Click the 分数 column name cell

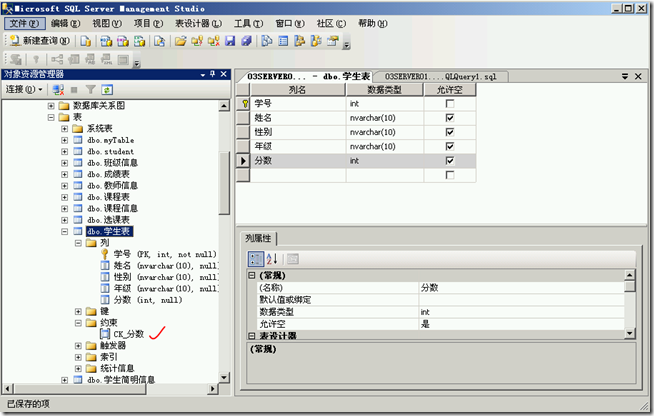click(x=298, y=161)
